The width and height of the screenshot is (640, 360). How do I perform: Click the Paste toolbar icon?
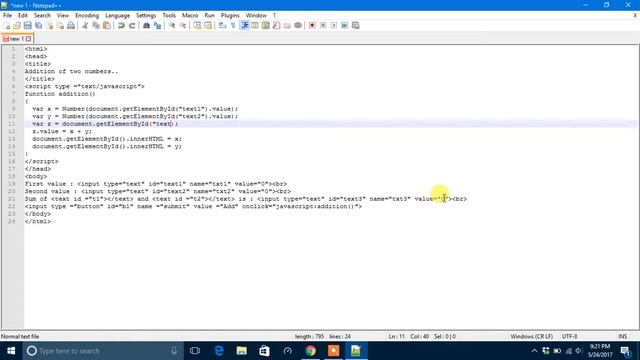click(107, 25)
